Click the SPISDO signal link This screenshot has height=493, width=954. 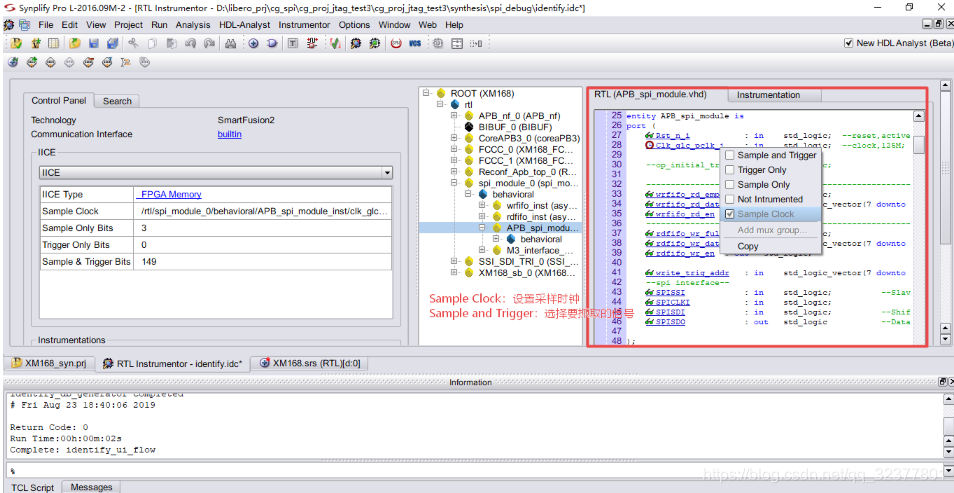tap(670, 322)
